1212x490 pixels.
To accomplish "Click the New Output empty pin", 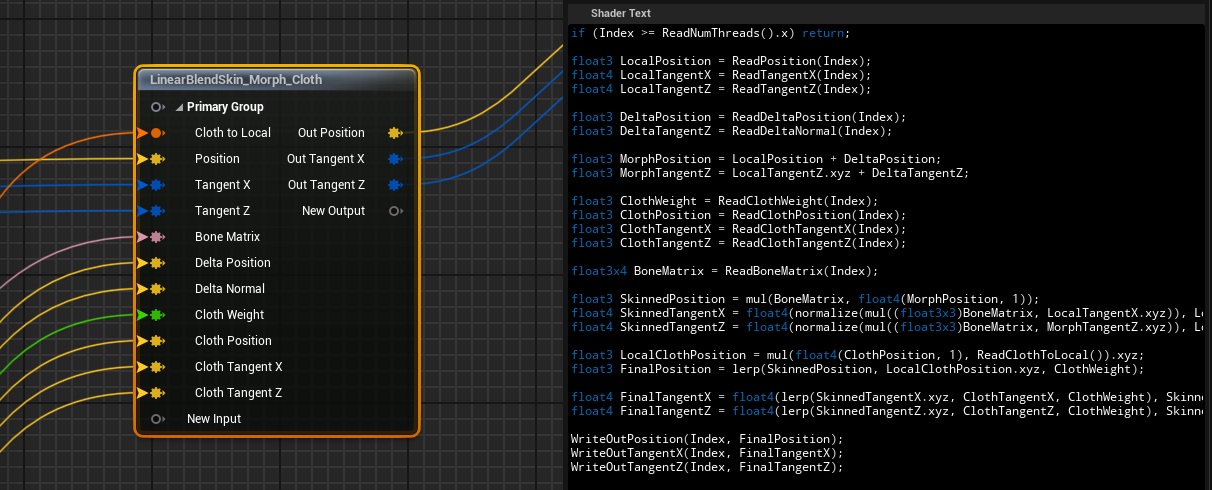I will coord(395,211).
